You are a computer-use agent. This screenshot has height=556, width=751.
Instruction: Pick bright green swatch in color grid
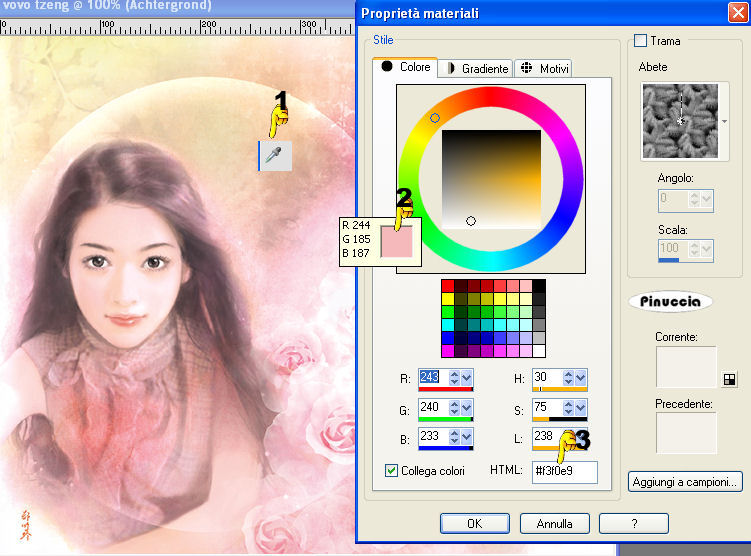(448, 312)
